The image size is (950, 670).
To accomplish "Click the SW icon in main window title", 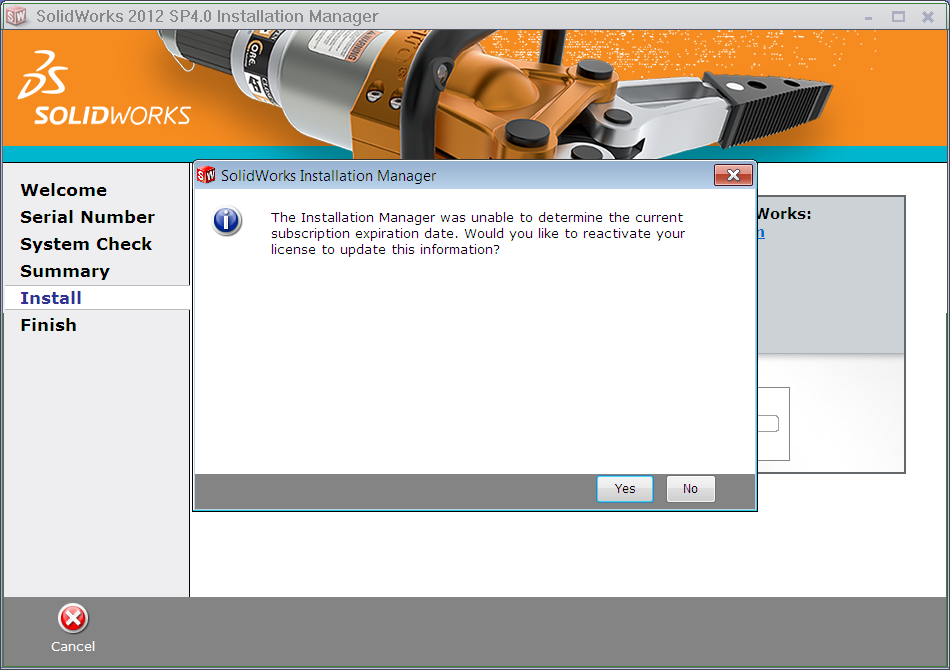I will [16, 16].
